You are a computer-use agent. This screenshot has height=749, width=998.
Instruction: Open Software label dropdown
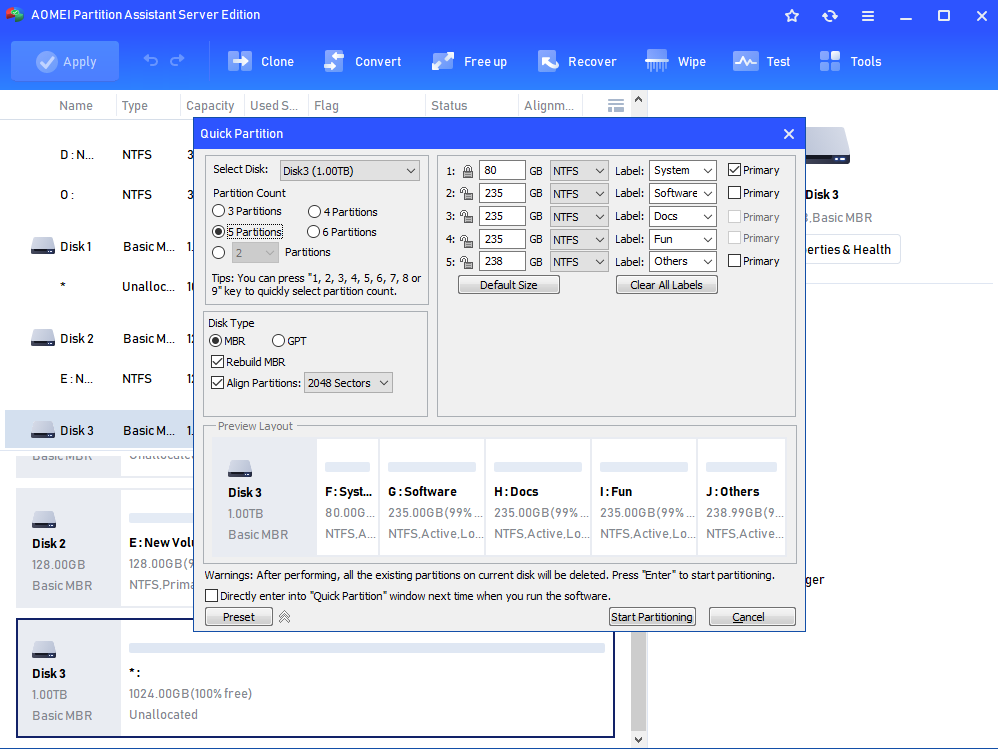(x=683, y=193)
